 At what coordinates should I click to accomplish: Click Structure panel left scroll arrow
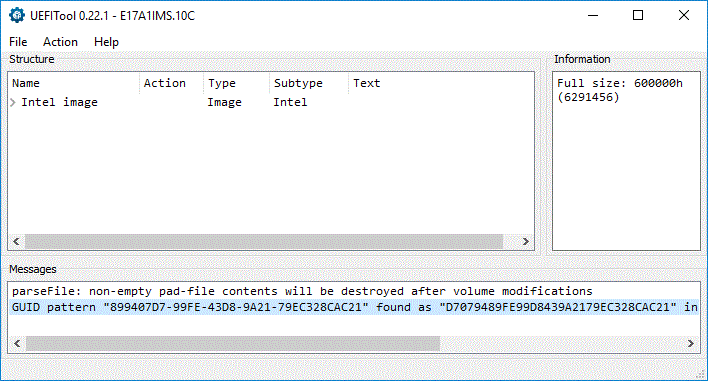click(16, 242)
